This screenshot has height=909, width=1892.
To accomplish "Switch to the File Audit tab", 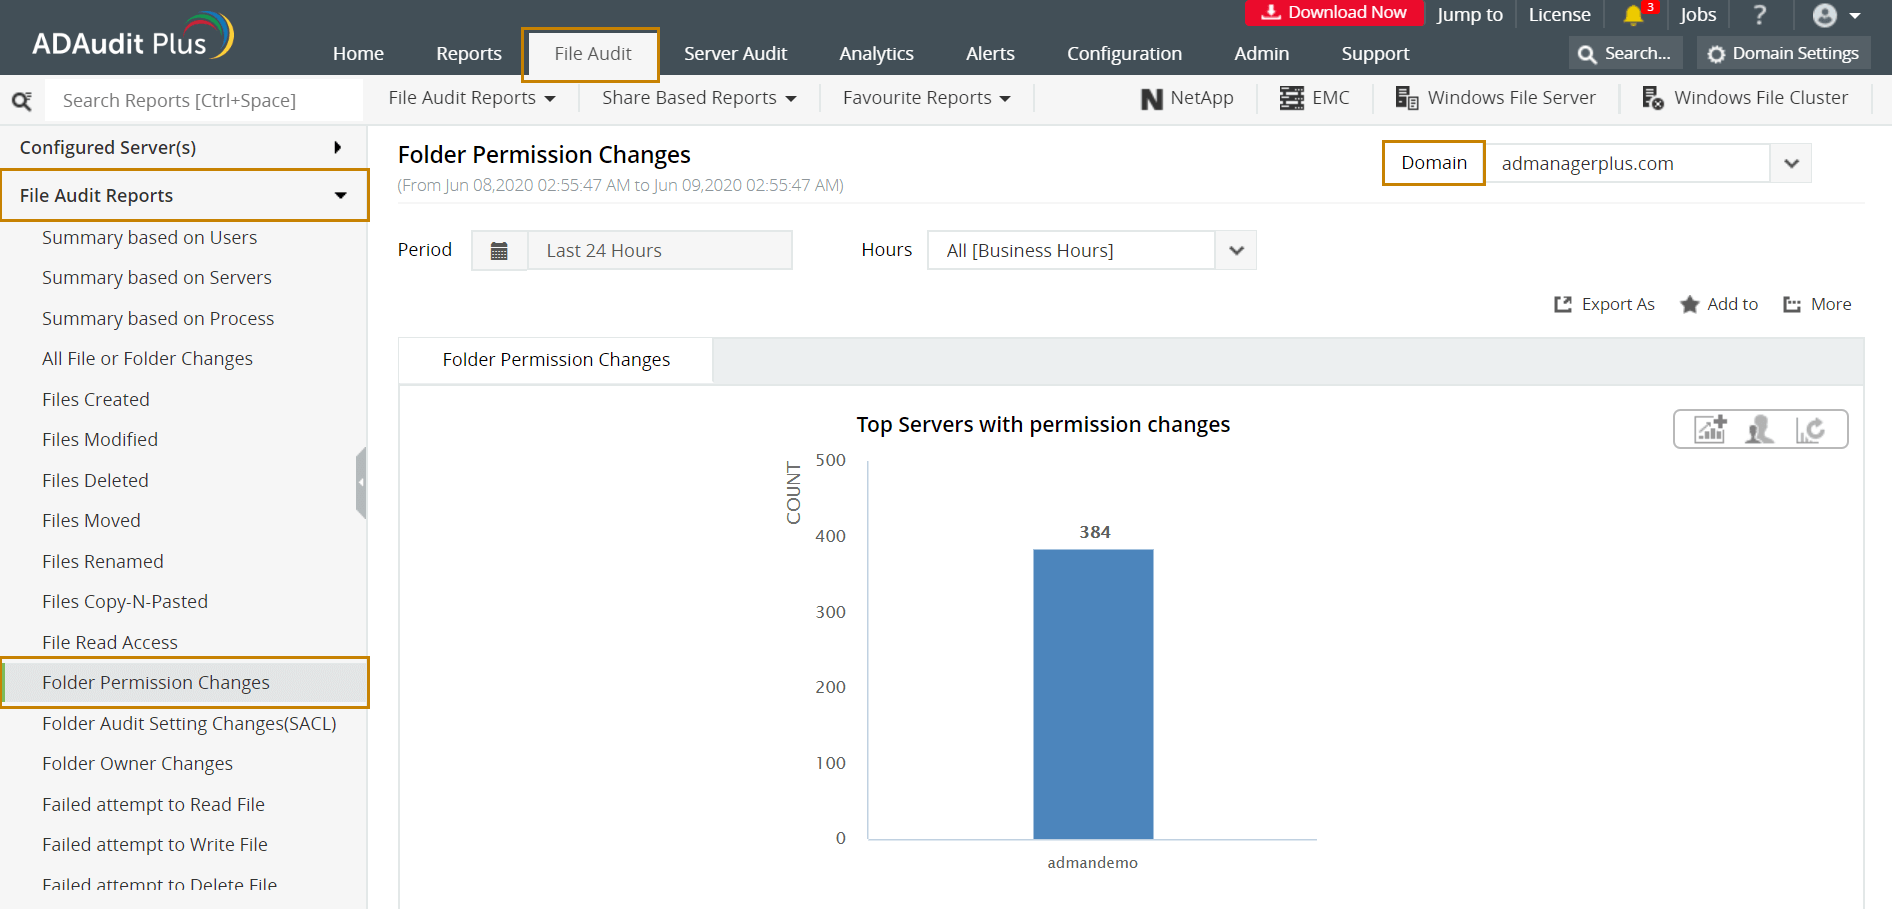I will click(592, 54).
